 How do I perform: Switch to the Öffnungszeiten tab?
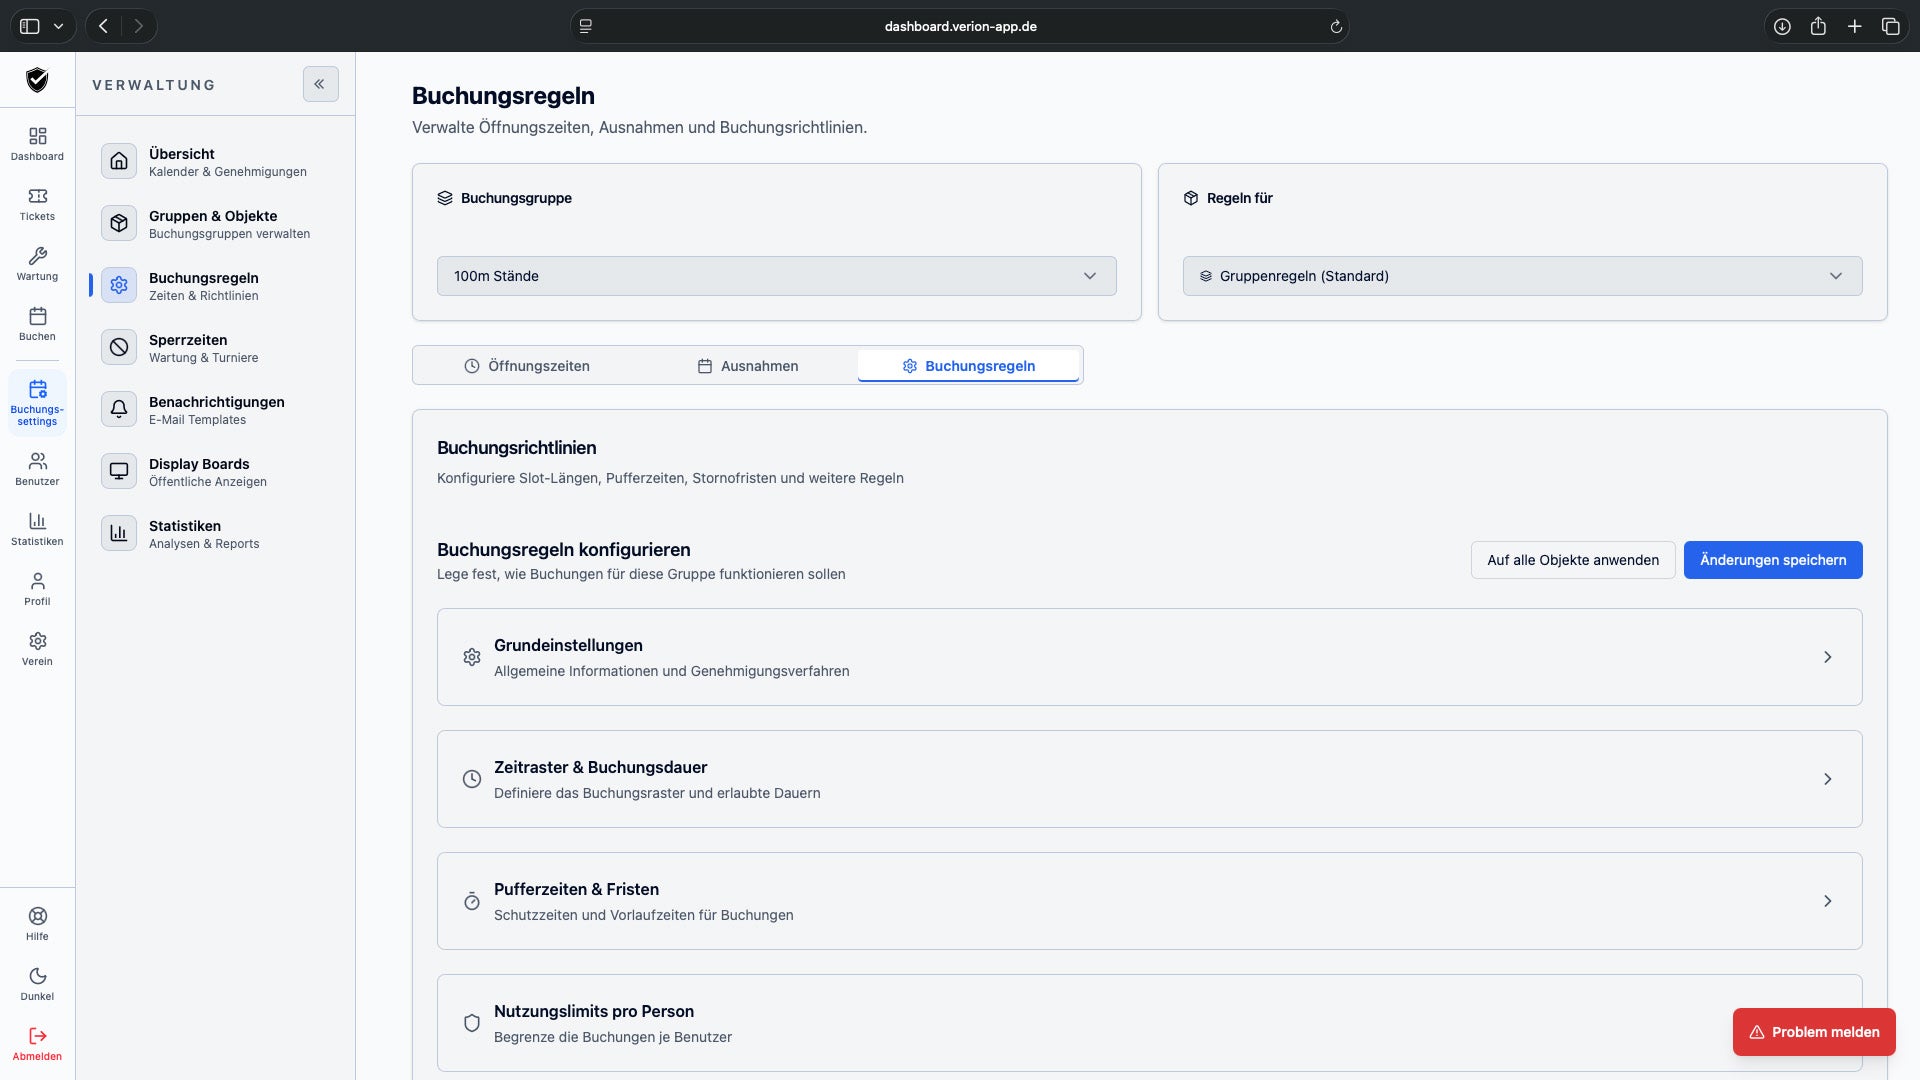(527, 366)
